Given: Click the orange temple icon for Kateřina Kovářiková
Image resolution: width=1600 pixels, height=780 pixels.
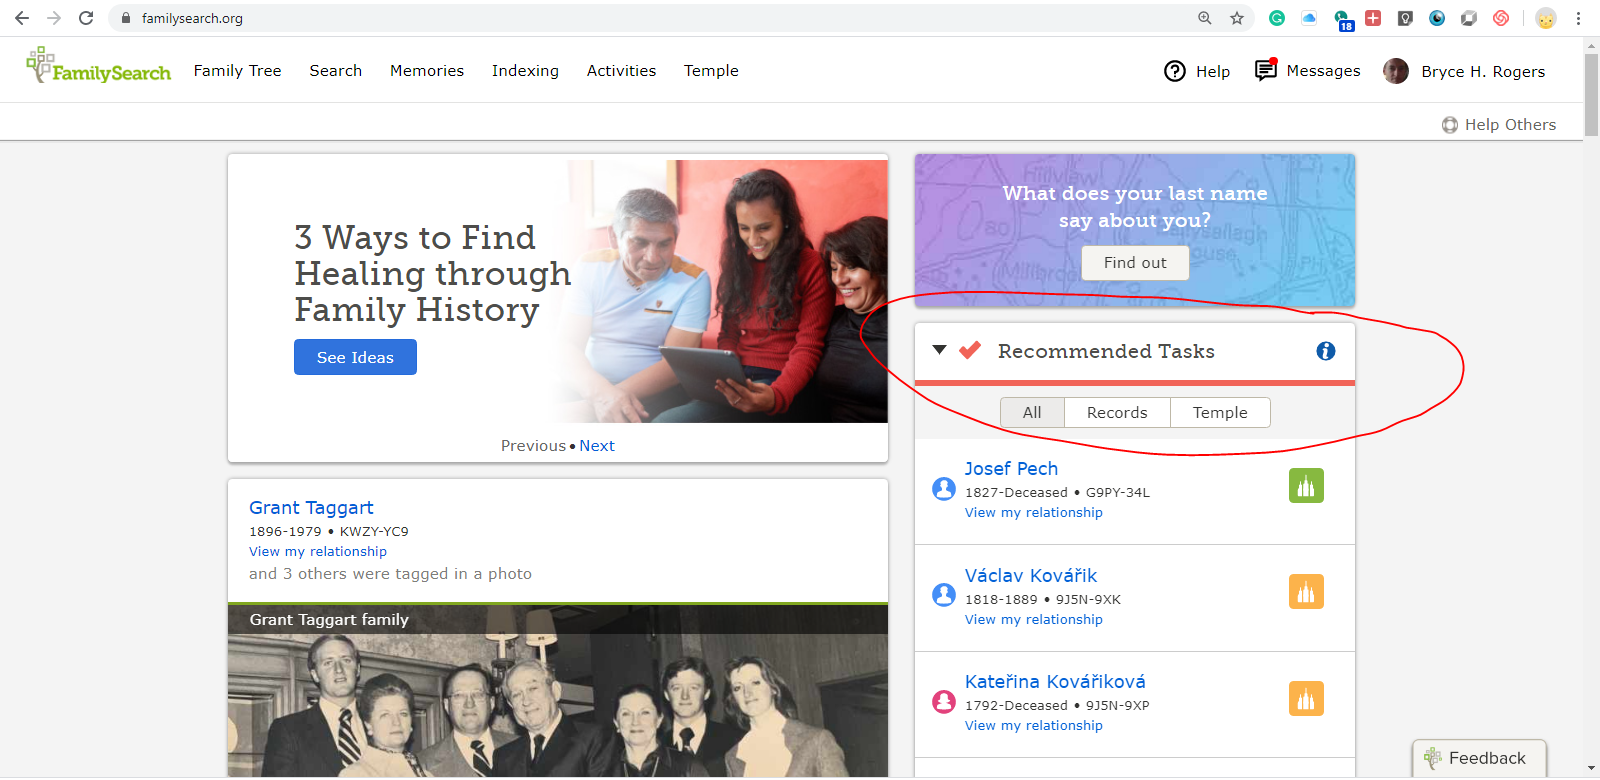Looking at the screenshot, I should 1306,699.
